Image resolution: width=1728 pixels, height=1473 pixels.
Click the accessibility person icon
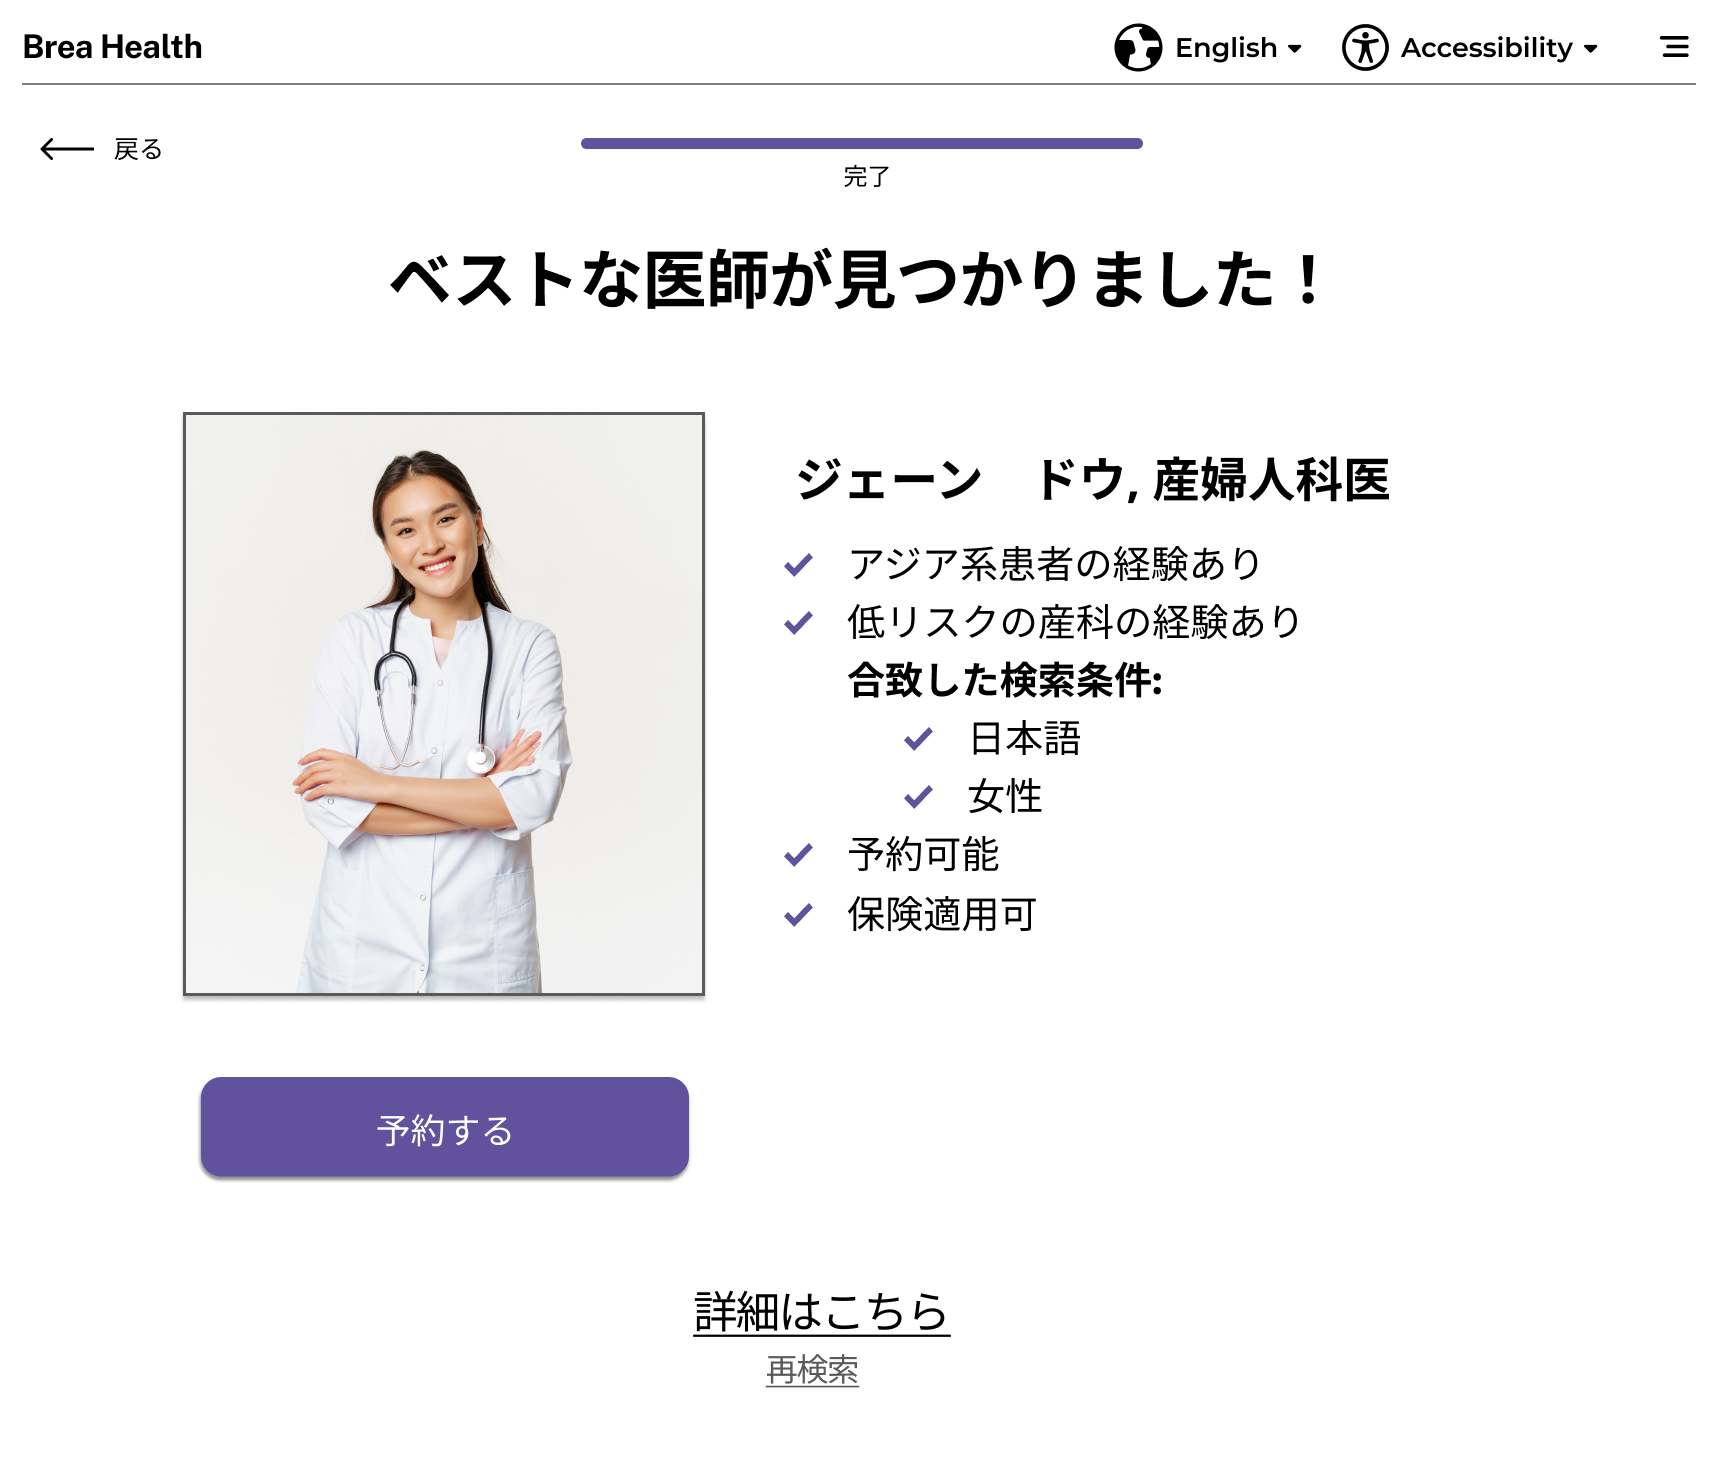[1365, 47]
